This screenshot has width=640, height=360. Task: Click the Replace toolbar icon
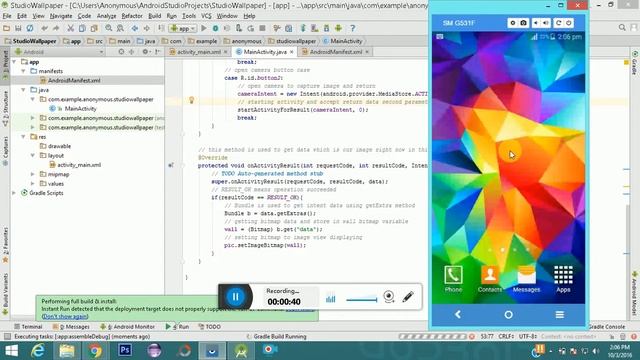pos(120,28)
